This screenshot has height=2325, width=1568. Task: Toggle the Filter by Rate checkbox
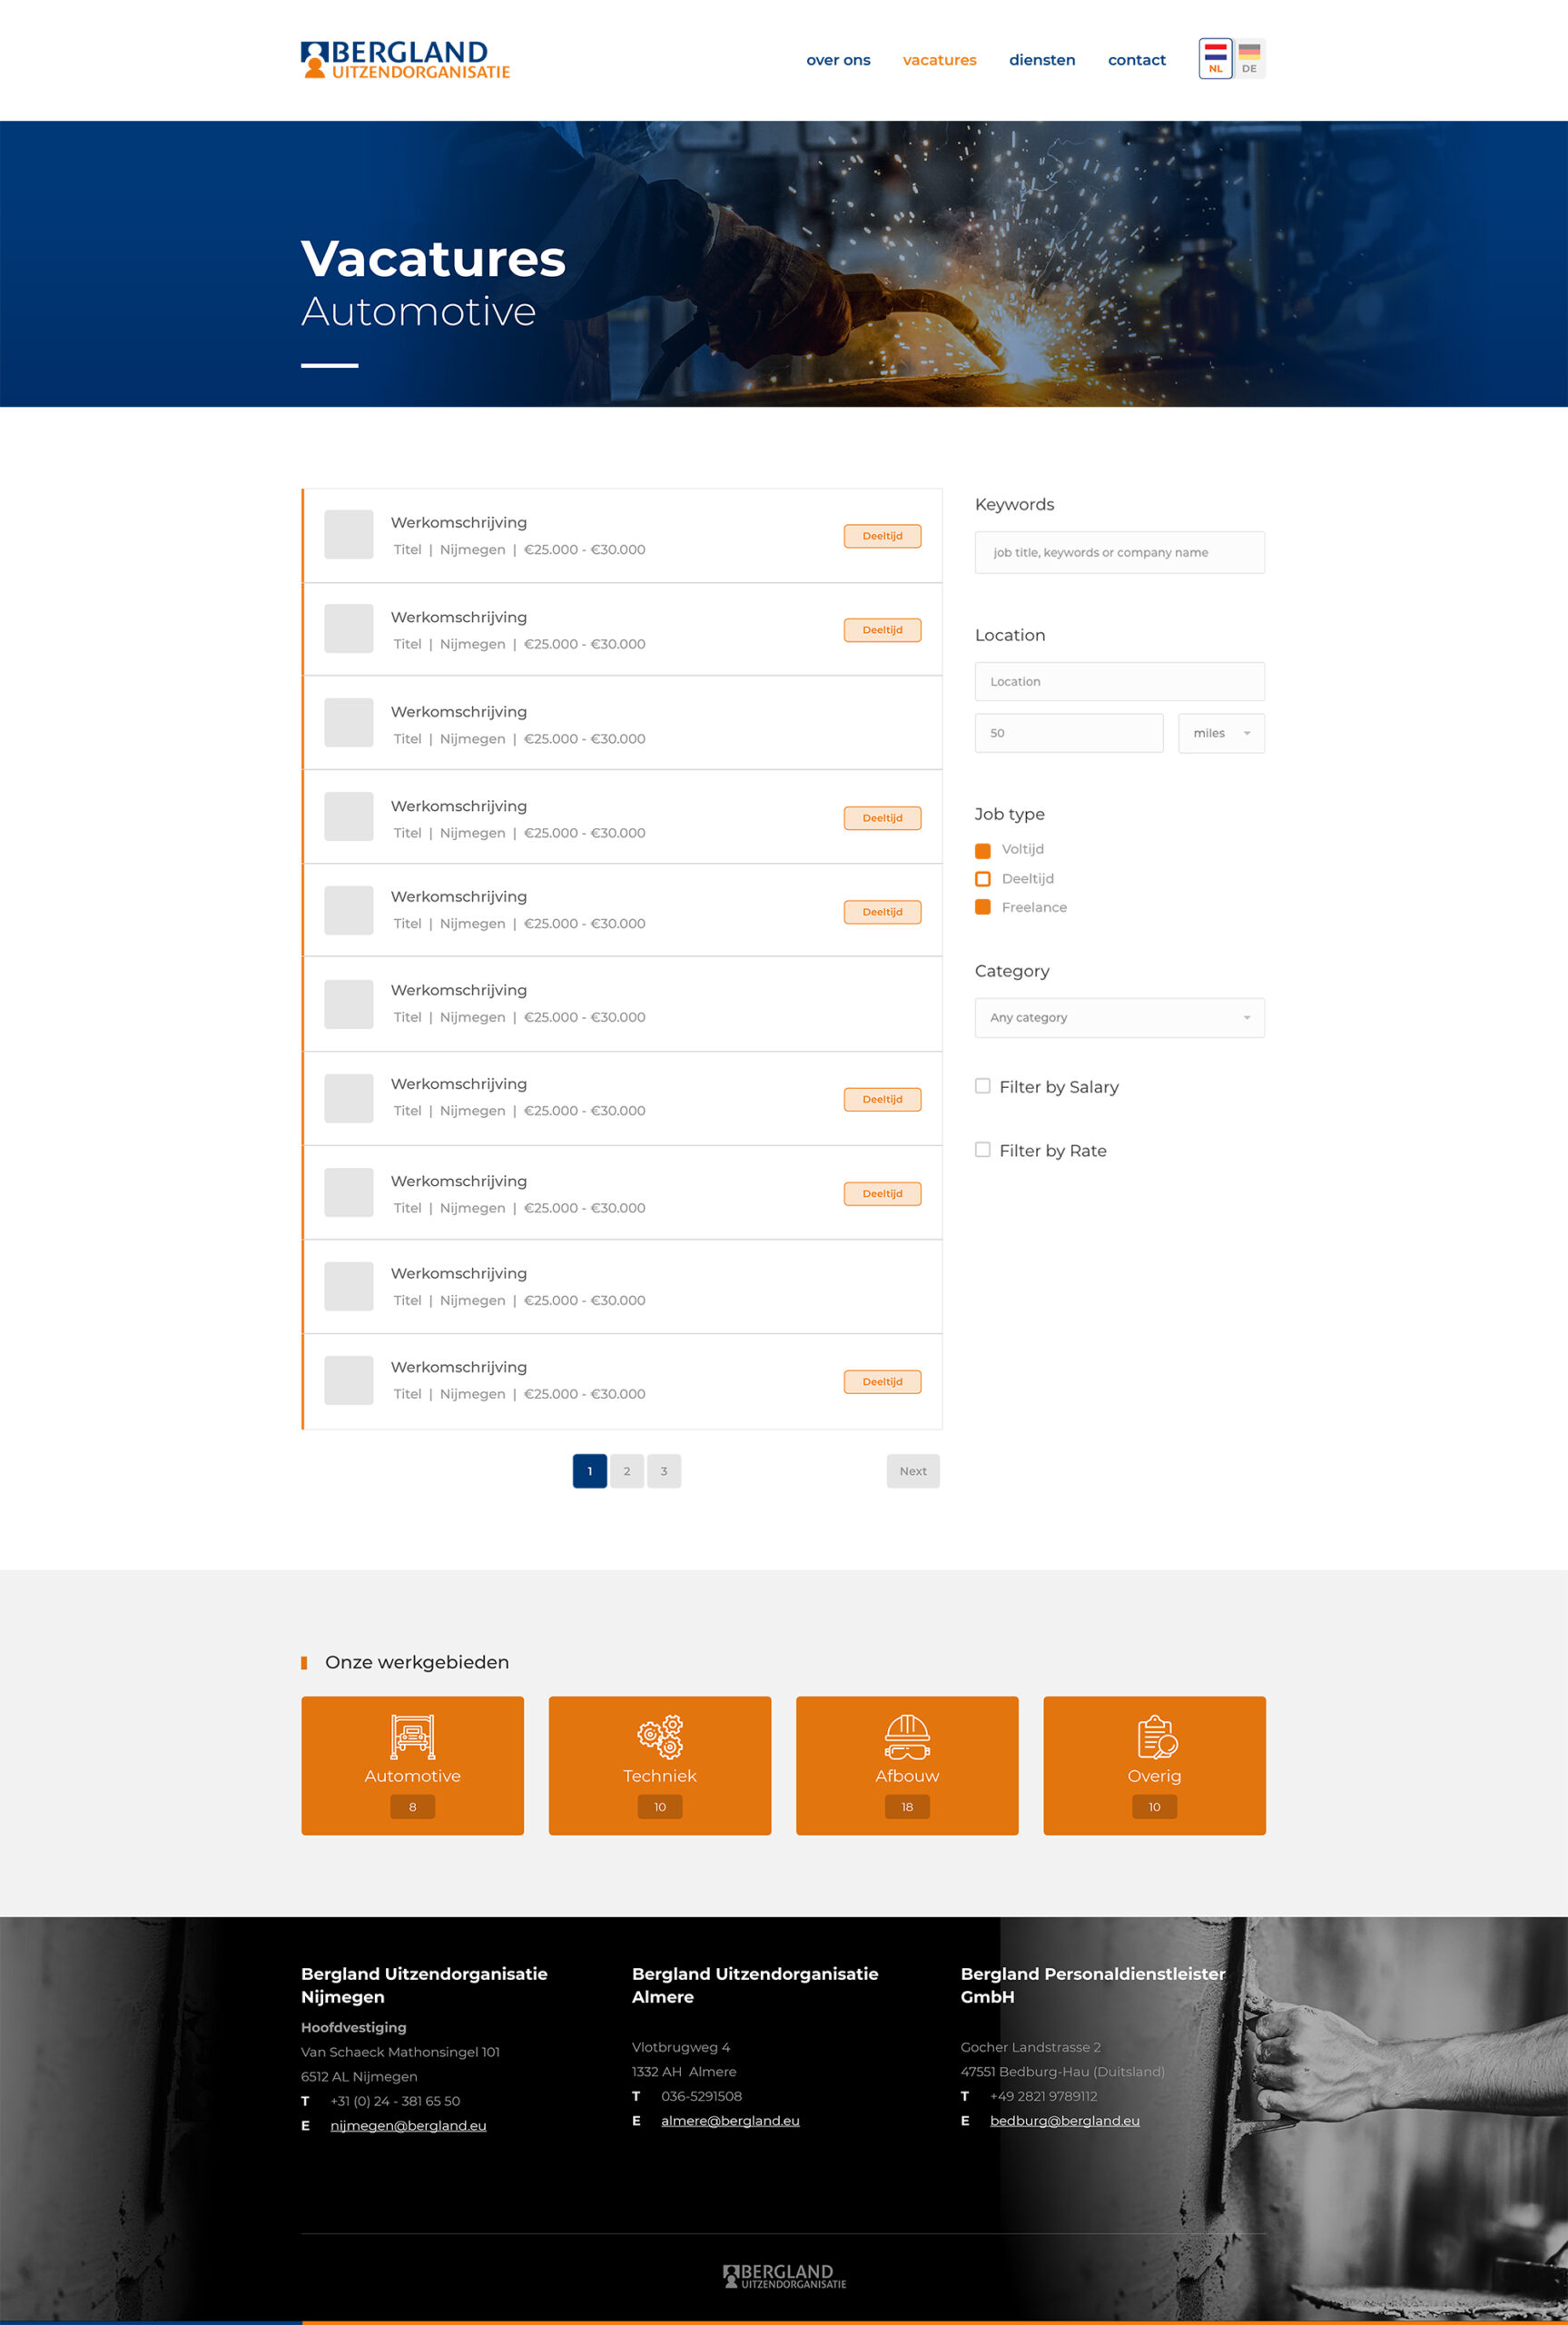(x=983, y=1150)
